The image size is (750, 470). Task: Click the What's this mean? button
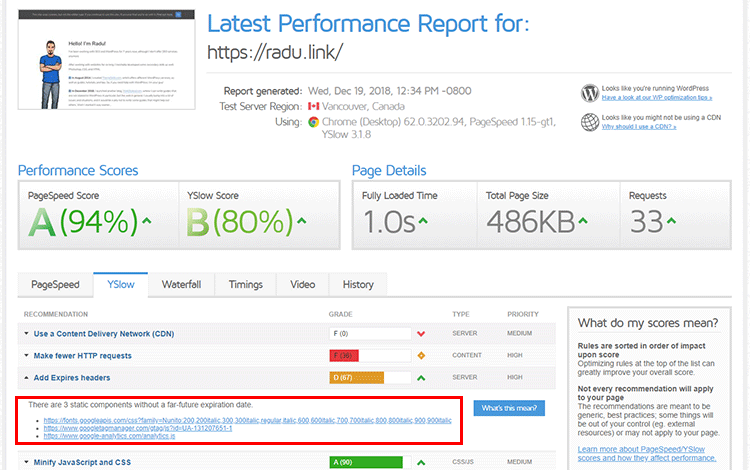click(x=509, y=408)
